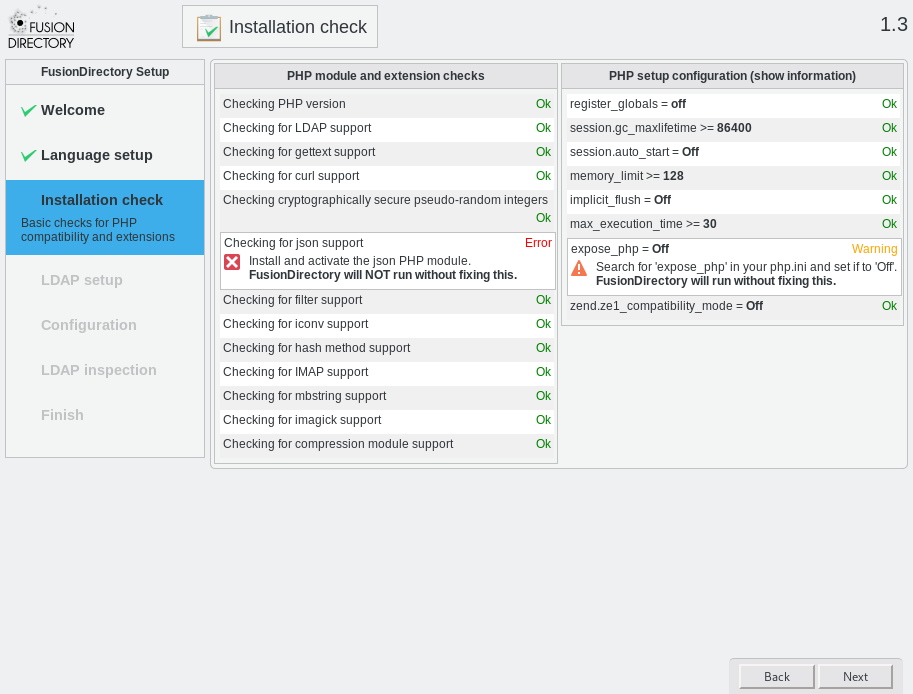Screen dimensions: 913x694
Task: Click the green checkmark beside Welcome
Action: point(29,110)
